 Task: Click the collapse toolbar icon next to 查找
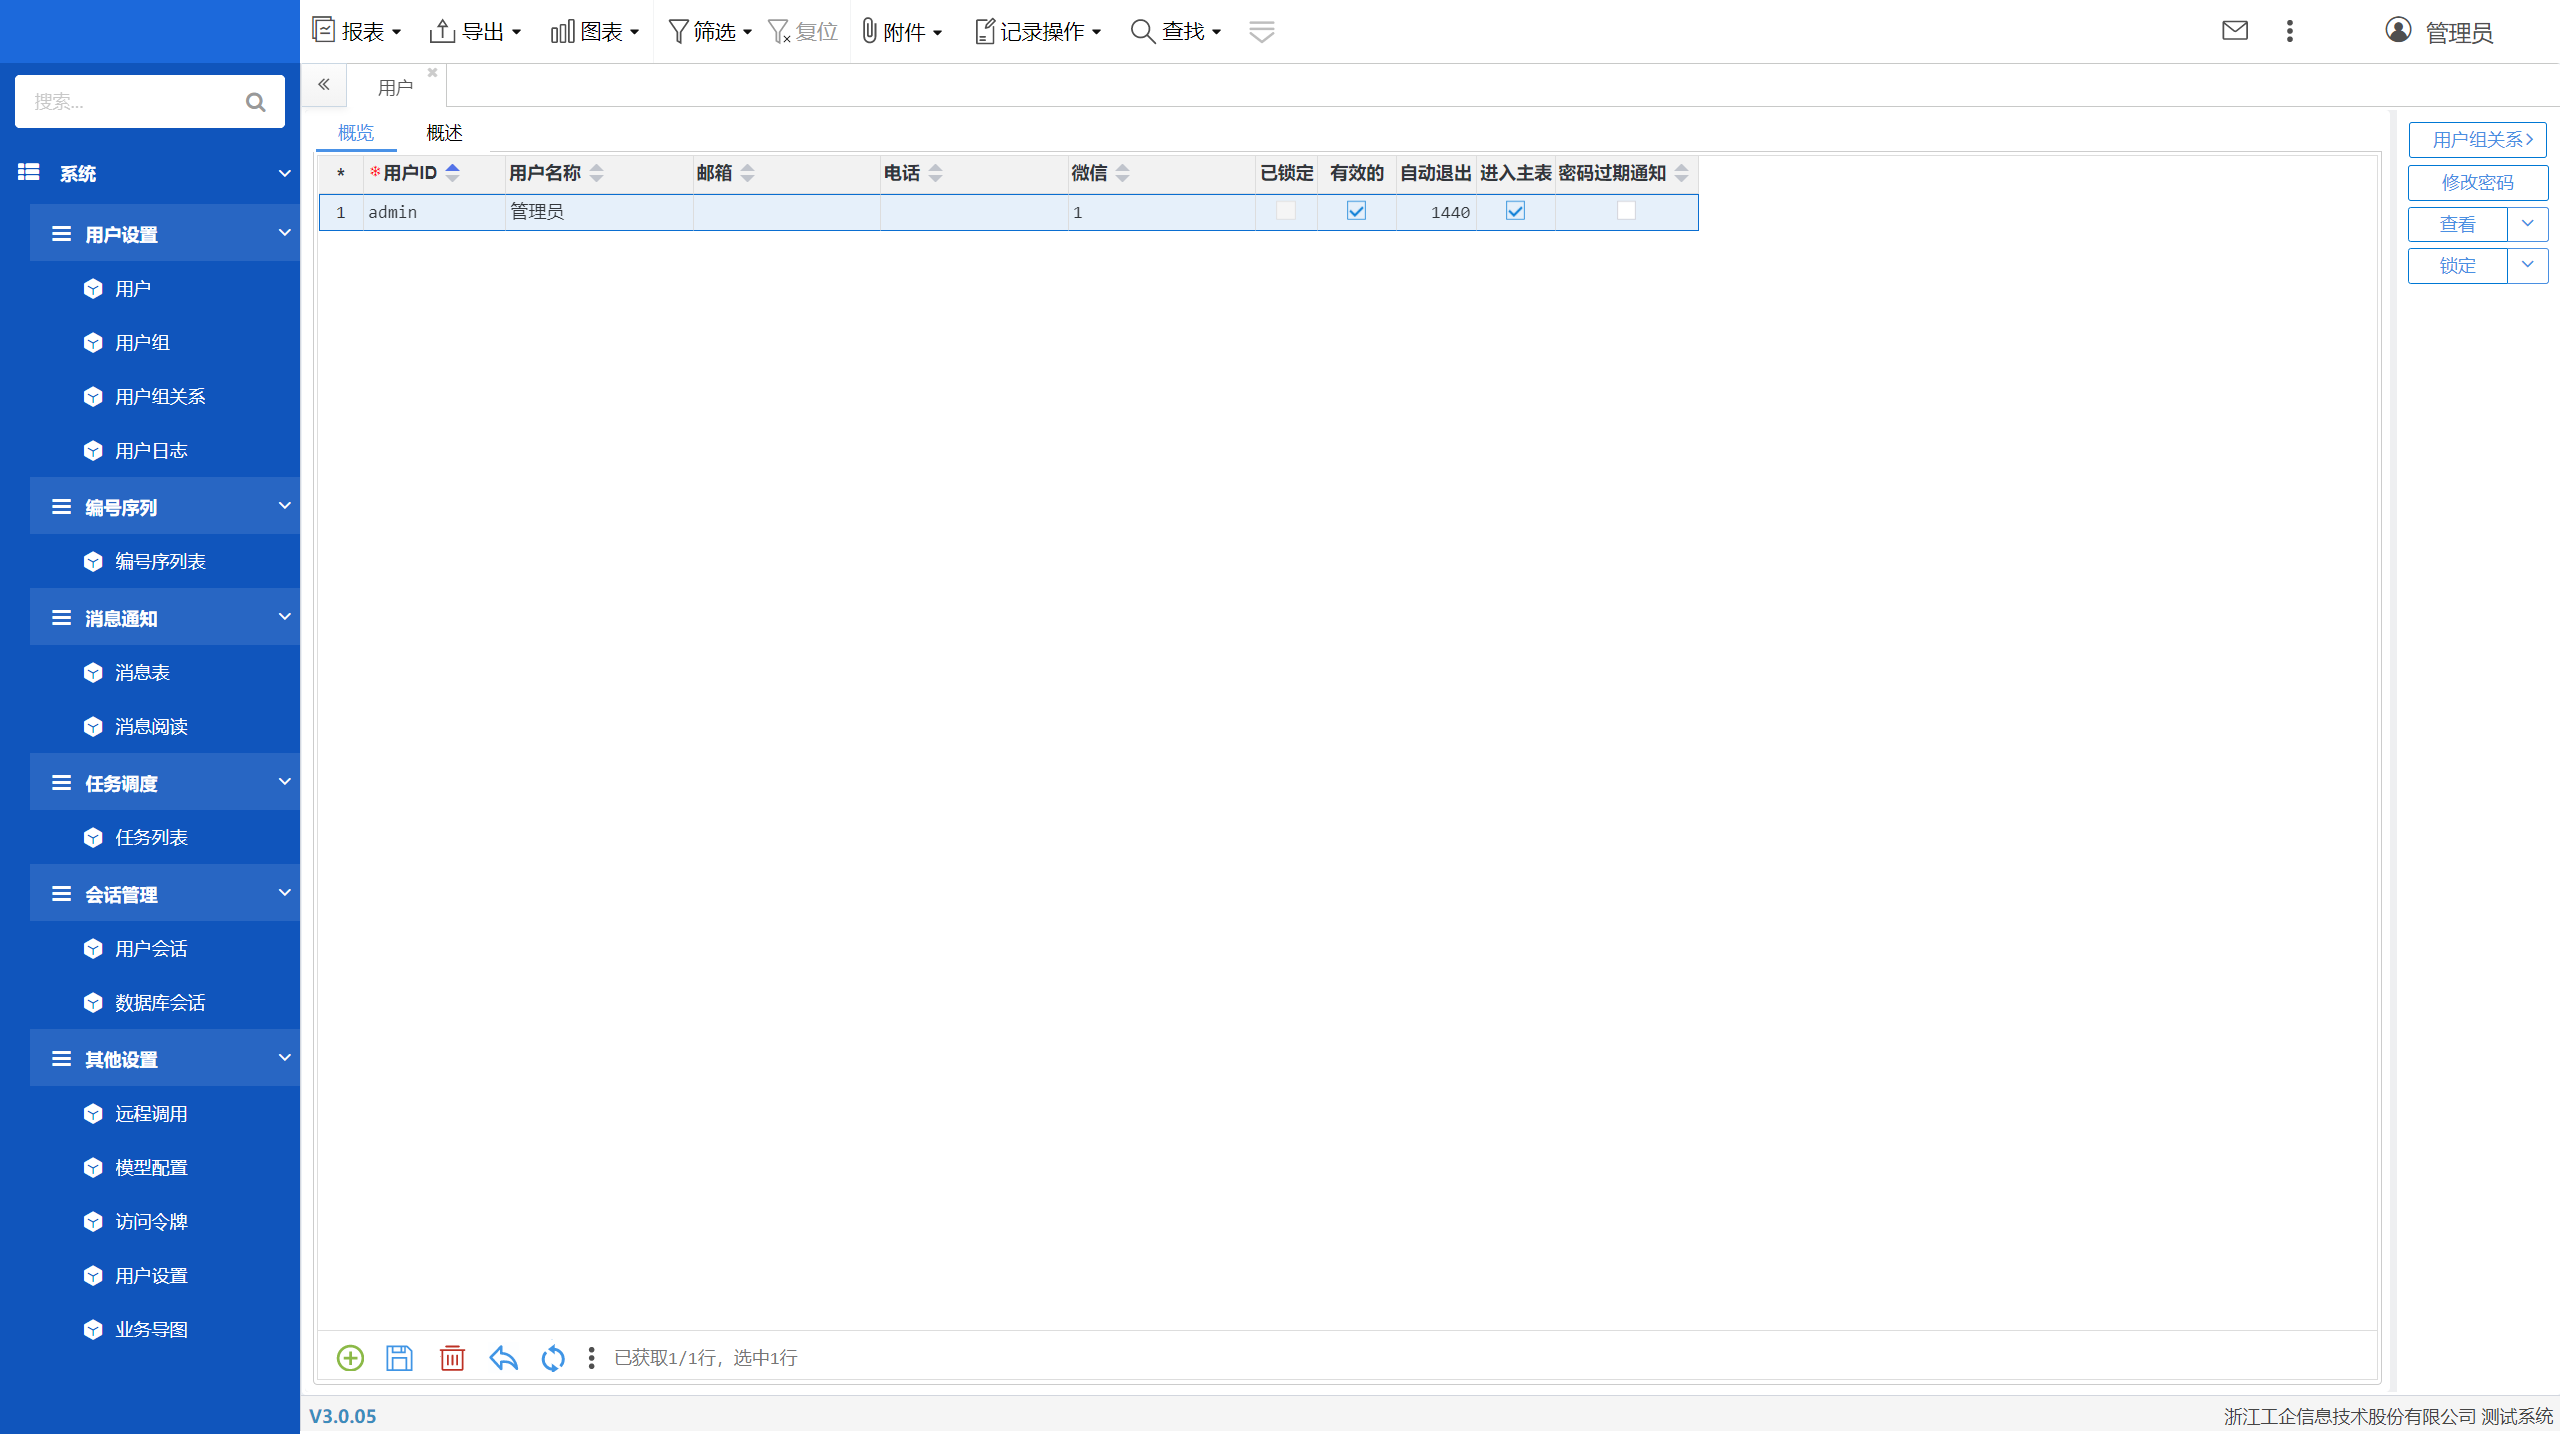coord(1262,32)
